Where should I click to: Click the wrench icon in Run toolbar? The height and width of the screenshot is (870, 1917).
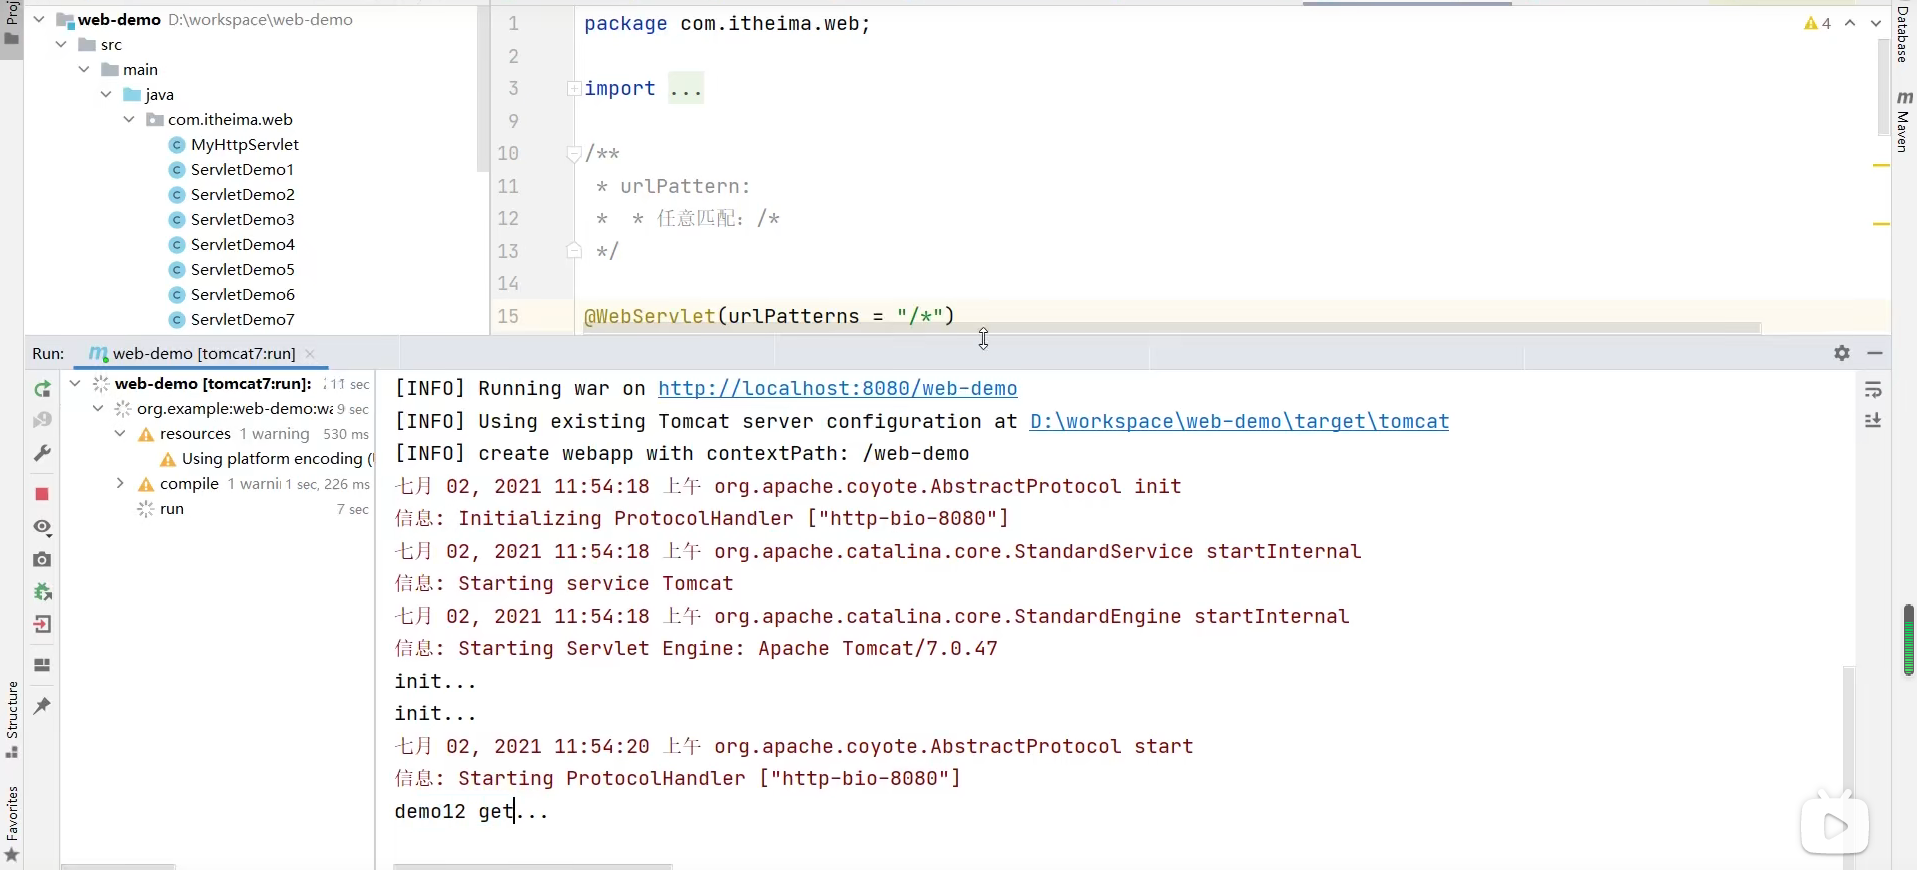click(x=42, y=453)
